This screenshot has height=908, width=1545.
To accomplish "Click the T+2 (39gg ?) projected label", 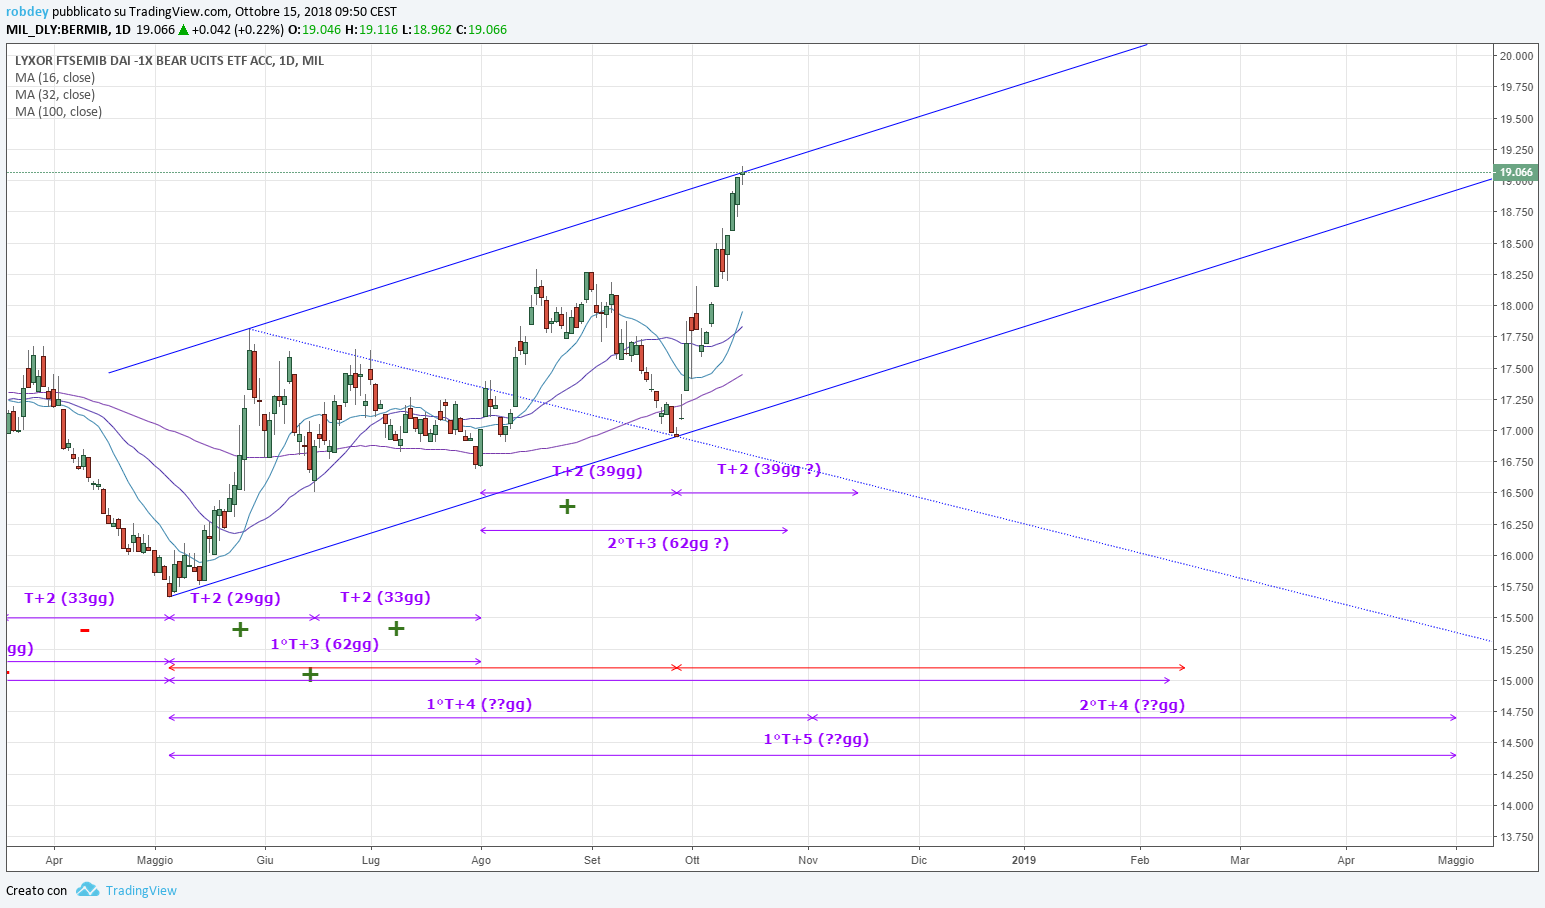I will tap(769, 469).
